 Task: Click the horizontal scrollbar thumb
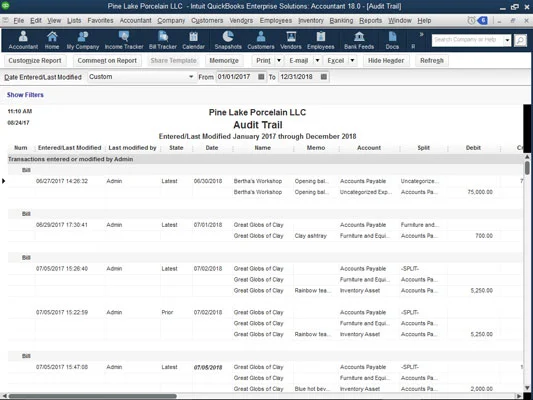coord(92,396)
